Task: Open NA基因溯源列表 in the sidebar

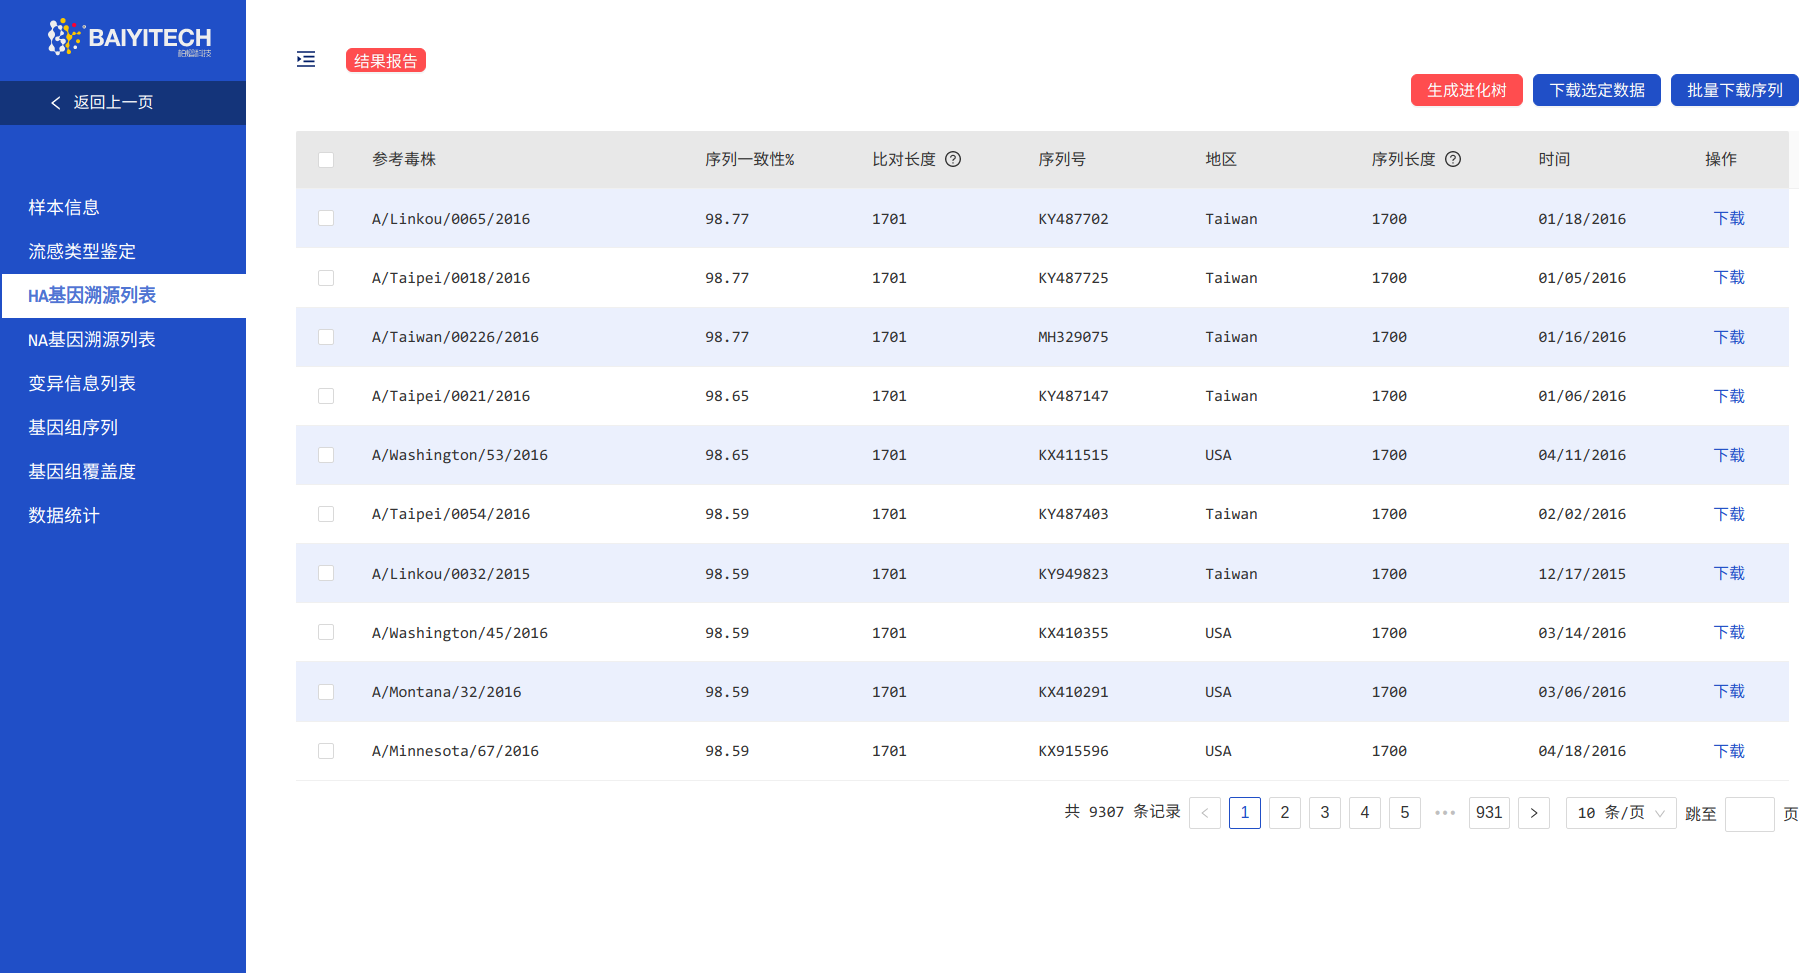Action: [x=123, y=339]
